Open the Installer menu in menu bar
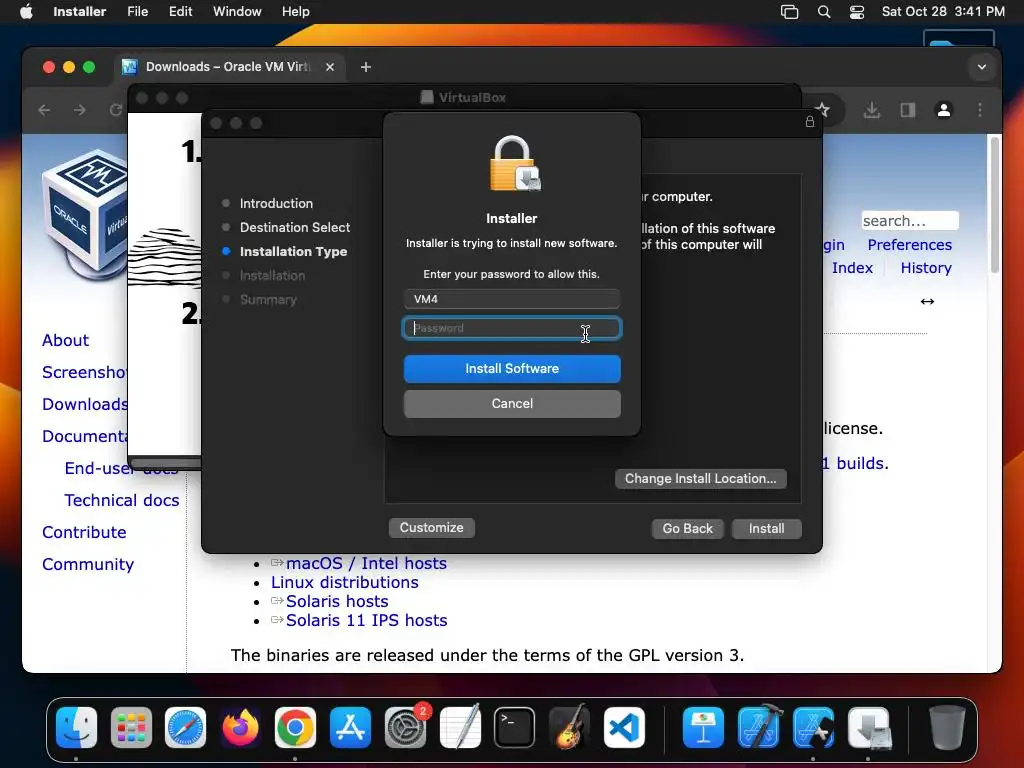 pos(79,12)
